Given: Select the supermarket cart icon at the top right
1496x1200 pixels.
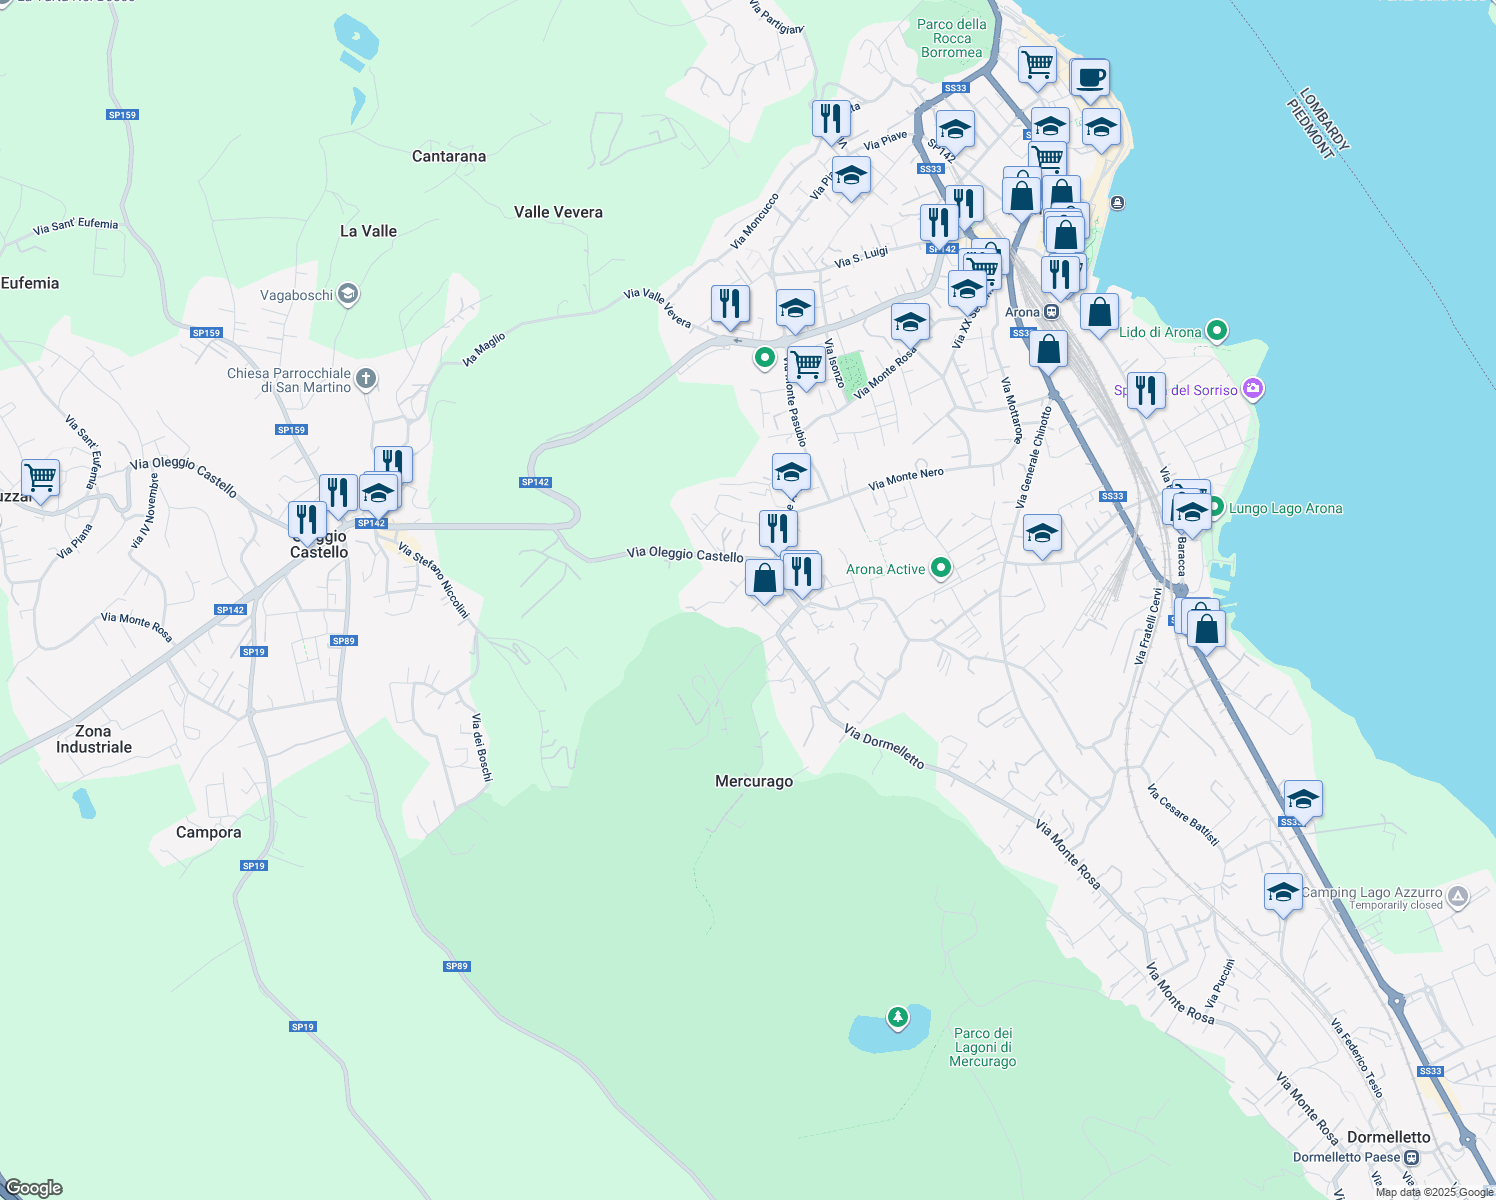Looking at the screenshot, I should tap(1036, 64).
